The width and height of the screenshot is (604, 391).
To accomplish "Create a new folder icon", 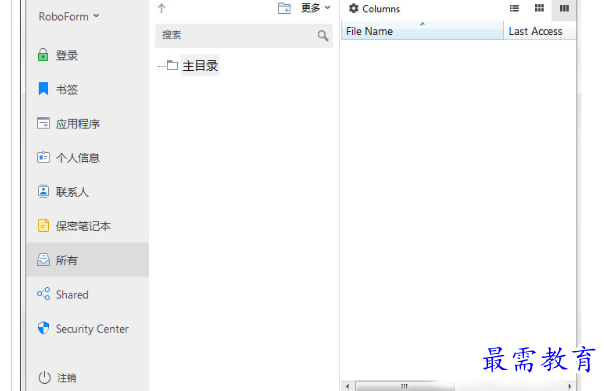I will (284, 8).
